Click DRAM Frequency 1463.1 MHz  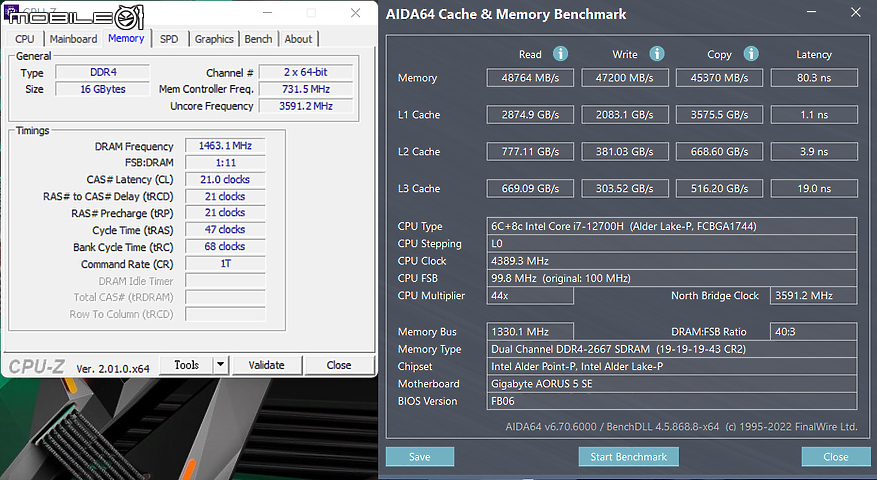[x=225, y=145]
